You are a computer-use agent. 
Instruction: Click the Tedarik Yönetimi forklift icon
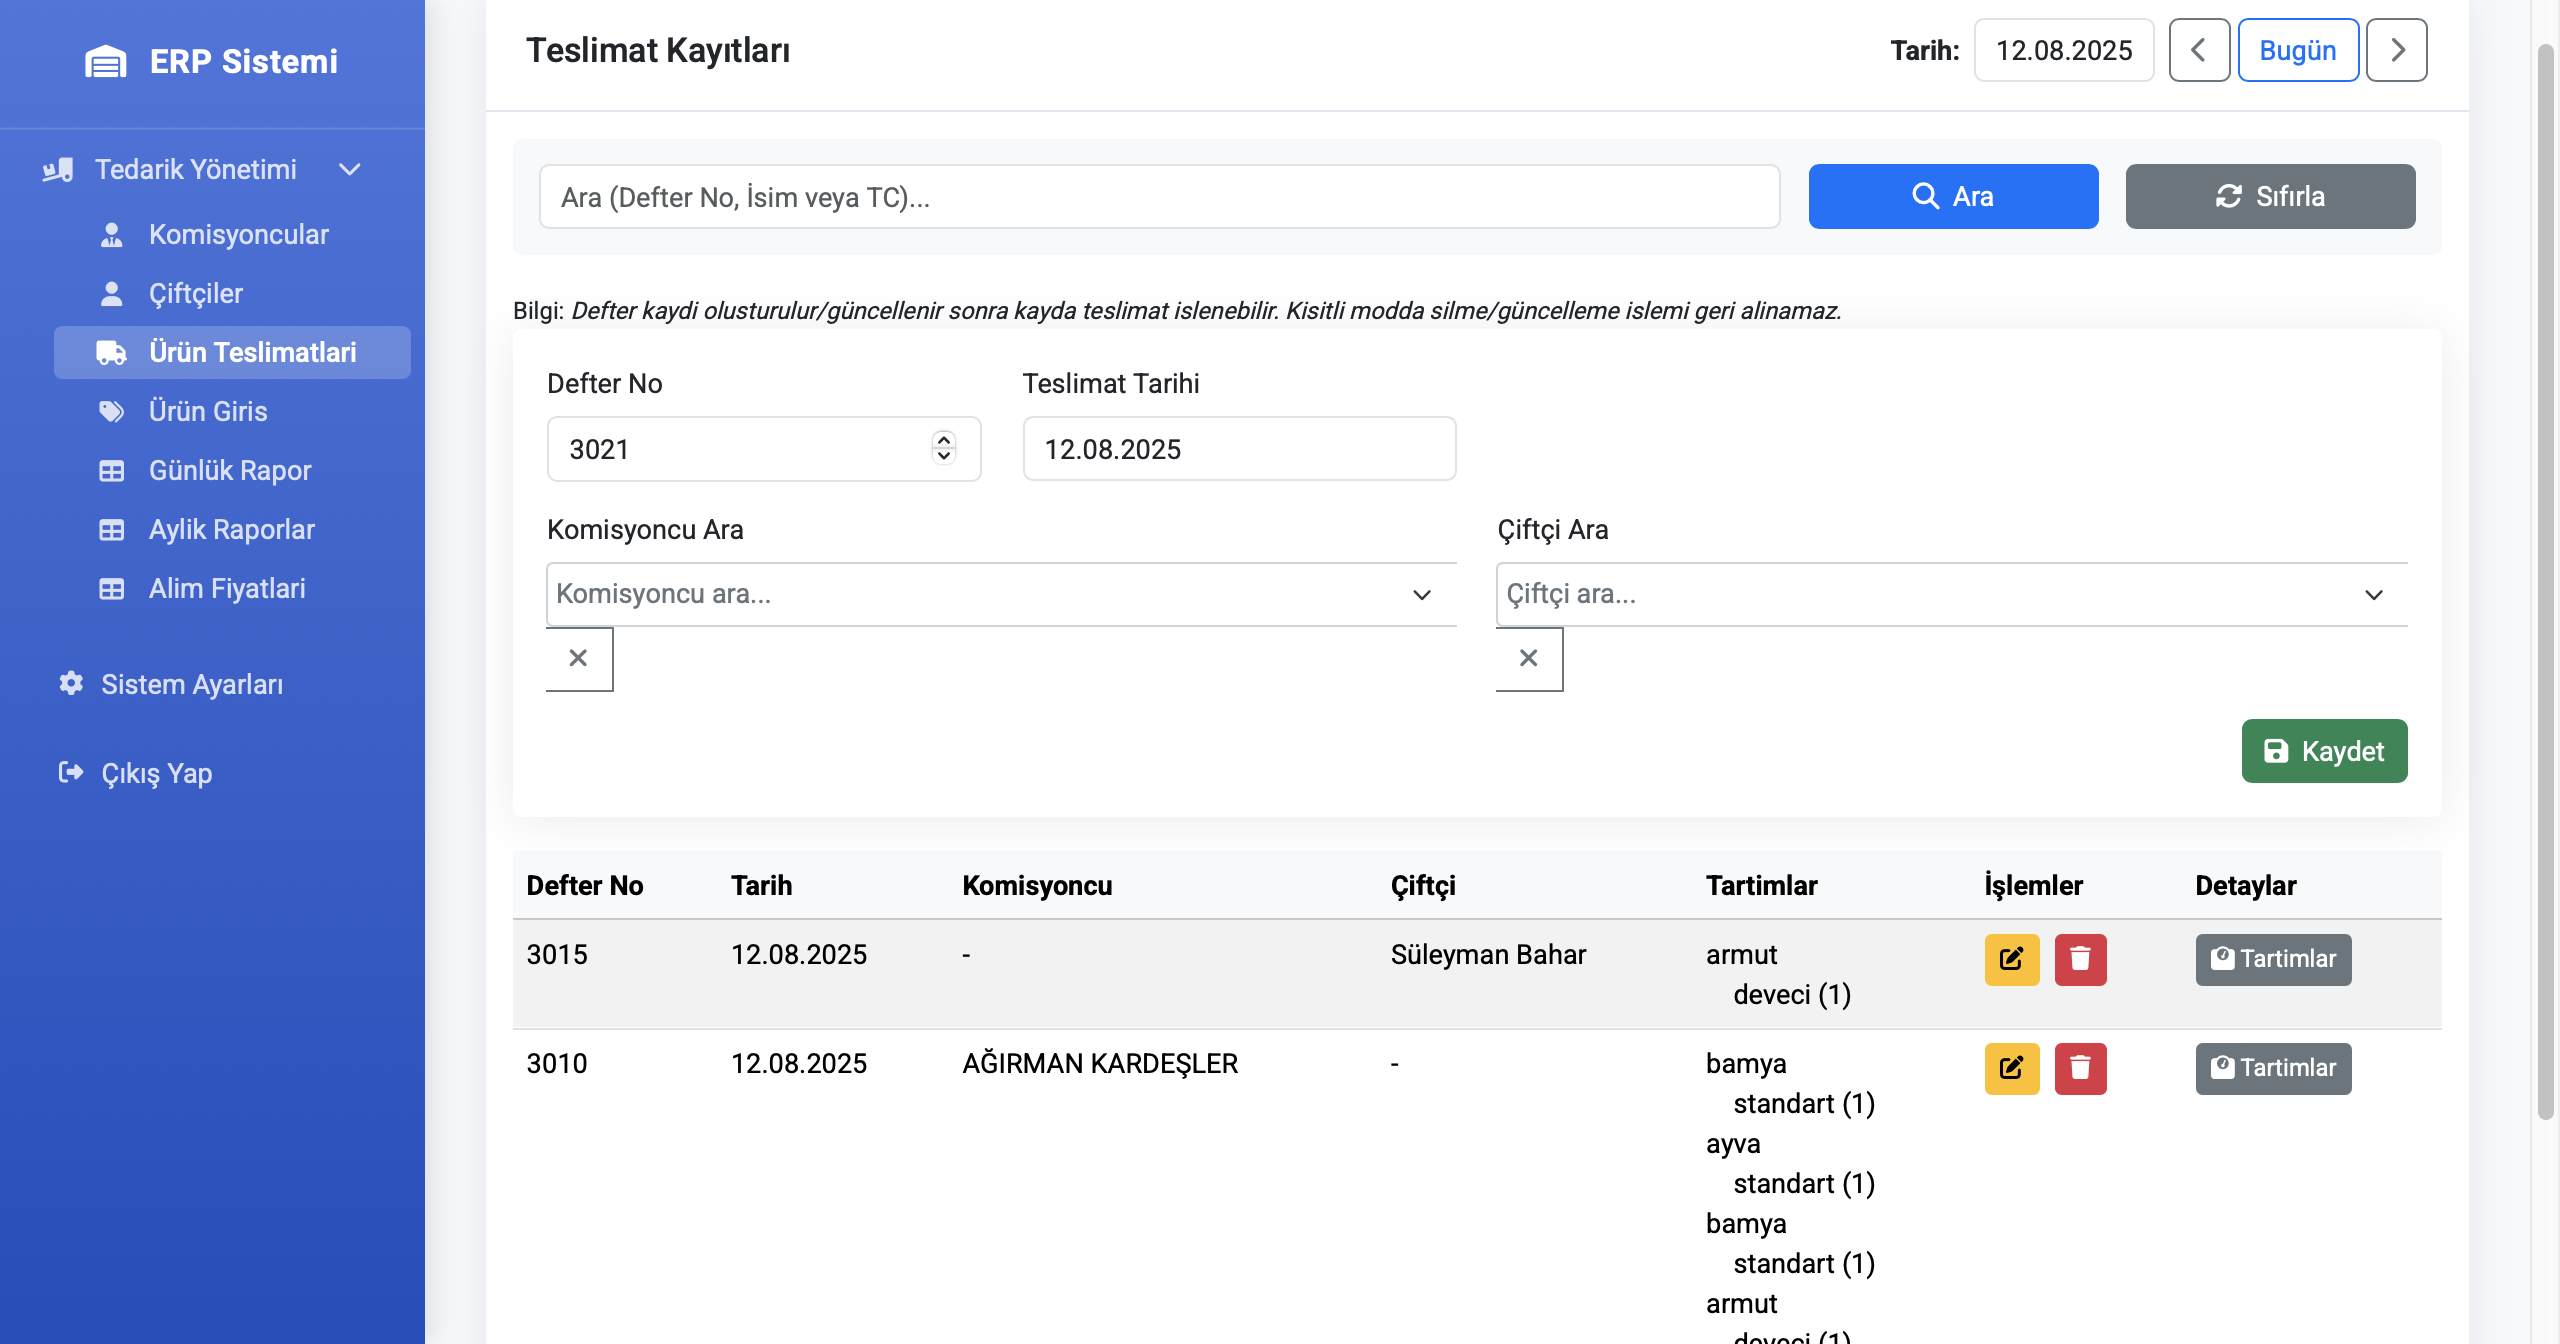(x=58, y=170)
